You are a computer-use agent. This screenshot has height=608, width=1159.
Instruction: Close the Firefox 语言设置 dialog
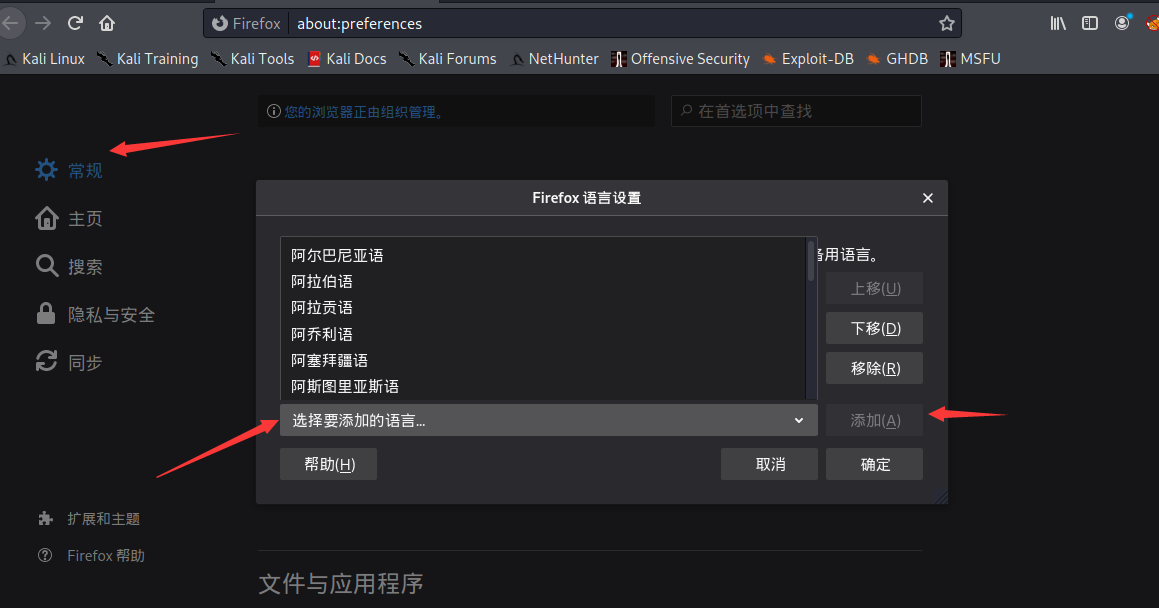pos(928,198)
